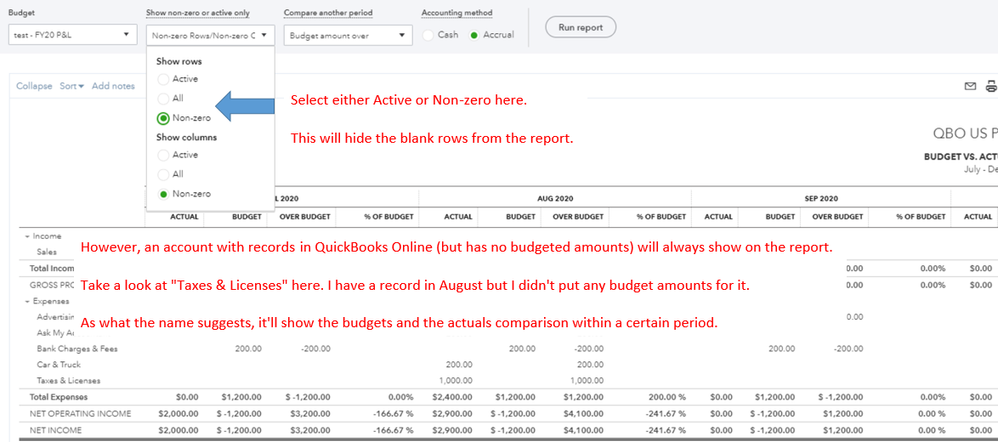Open the Sort dropdown
Viewport: 998px width, 442px height.
pos(71,86)
